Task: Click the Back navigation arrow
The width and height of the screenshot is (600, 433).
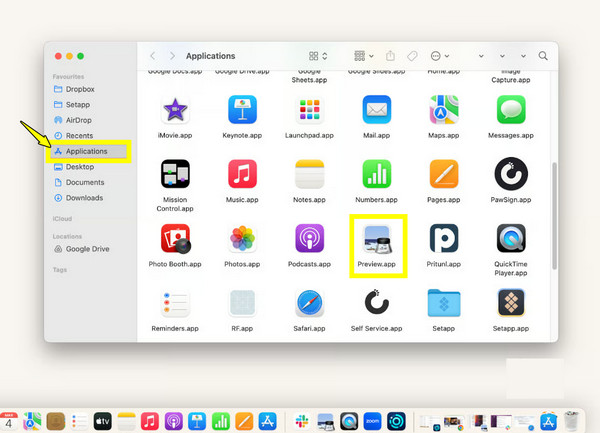Action: point(152,56)
